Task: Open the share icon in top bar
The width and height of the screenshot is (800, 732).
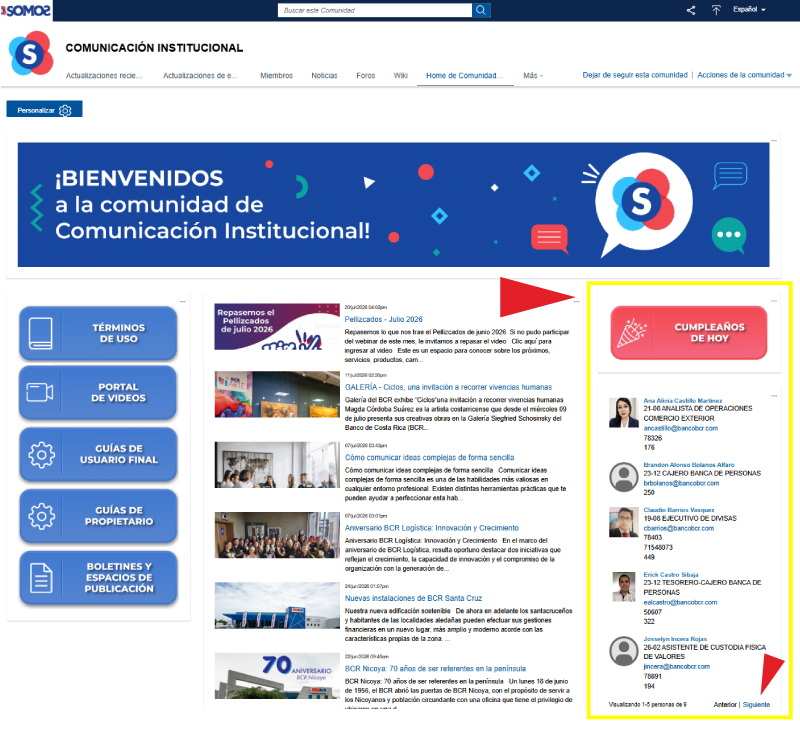Action: tap(691, 10)
